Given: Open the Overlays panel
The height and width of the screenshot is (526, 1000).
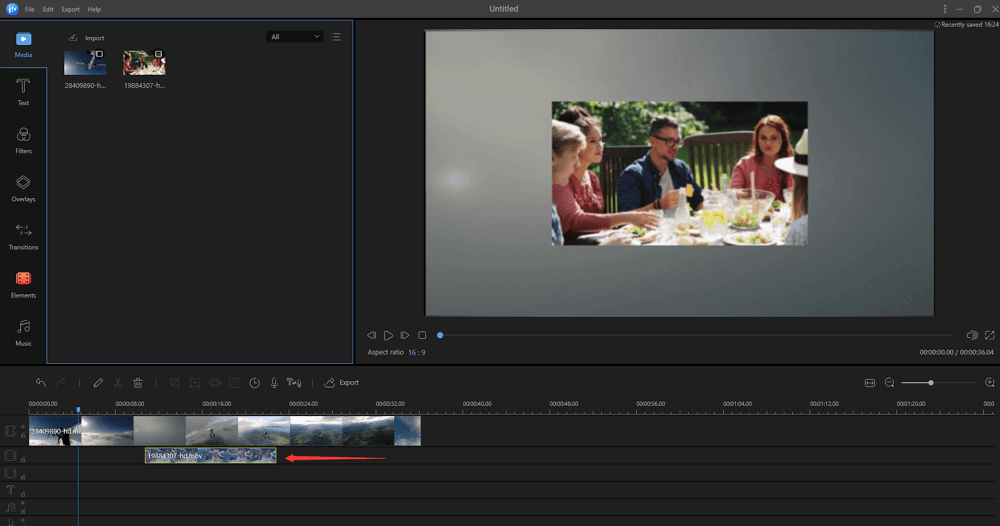Looking at the screenshot, I should click(x=23, y=188).
